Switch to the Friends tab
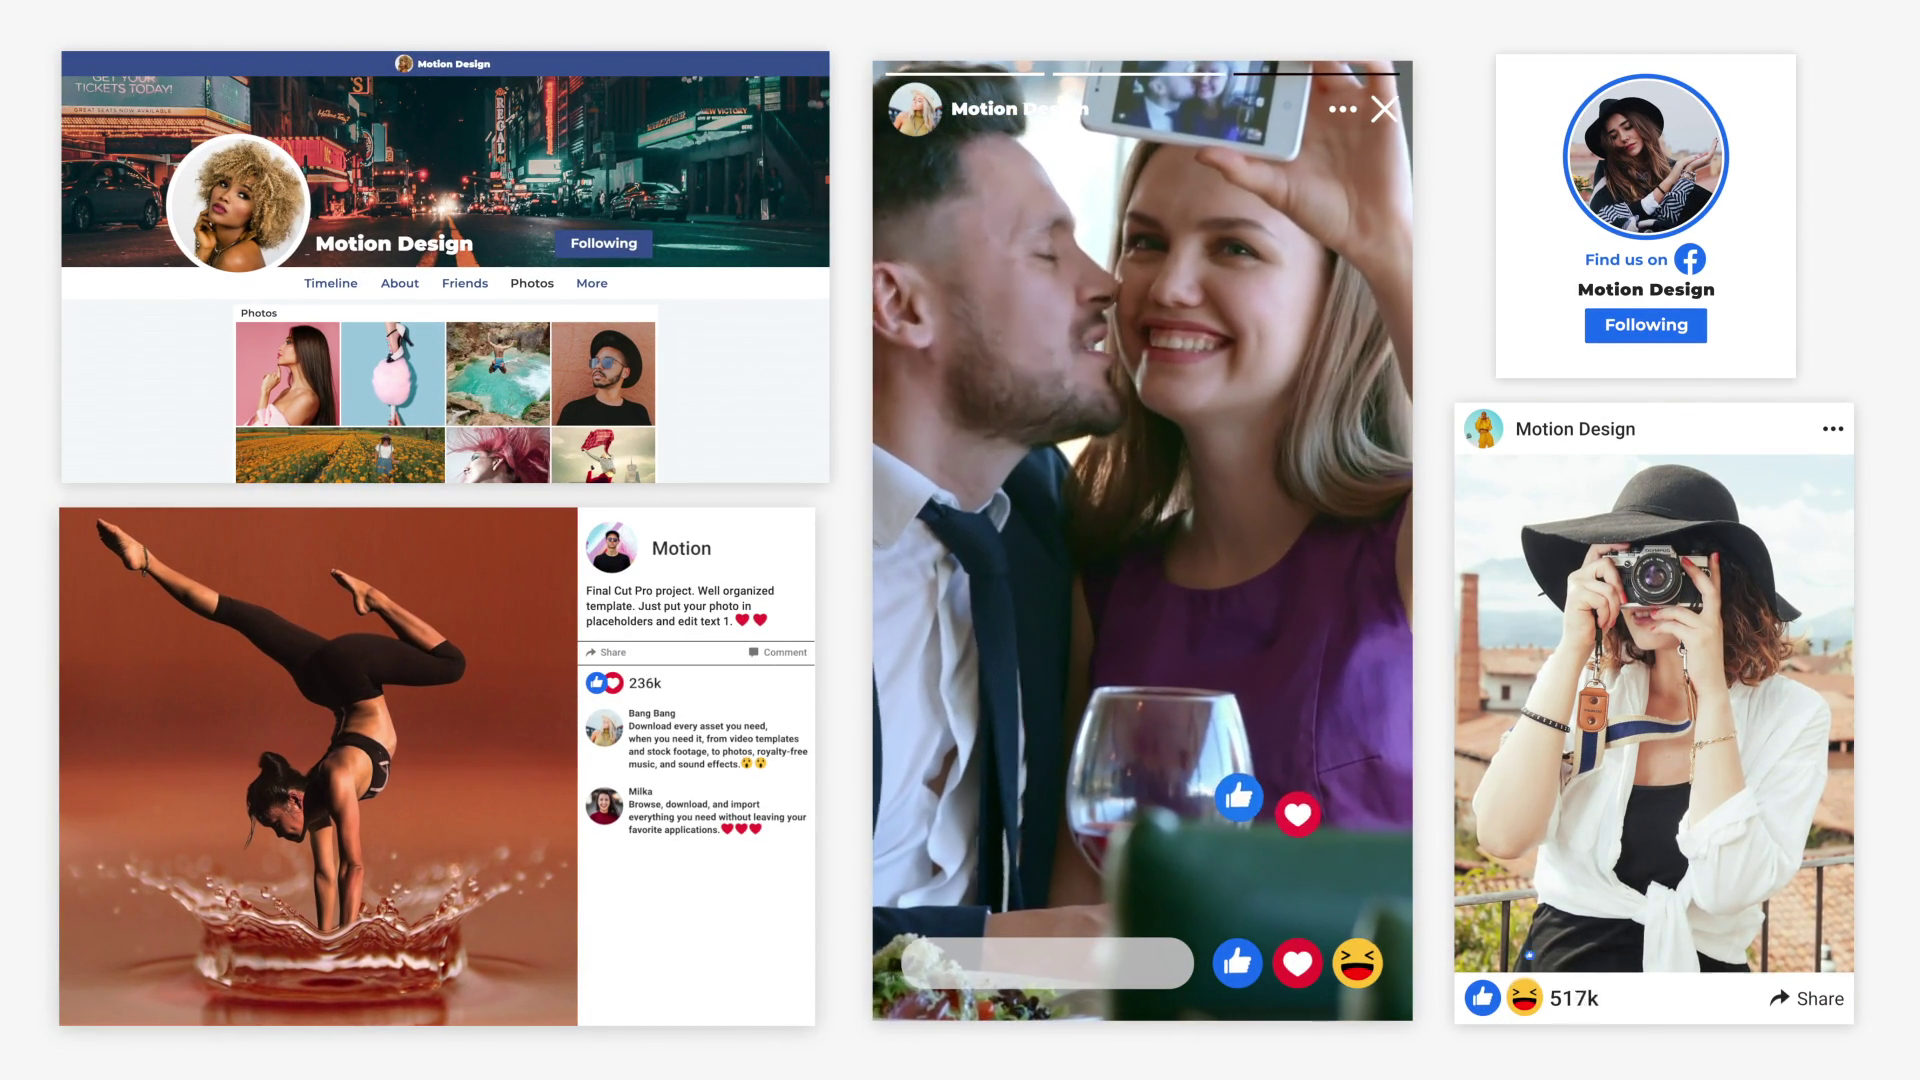Viewport: 1920px width, 1080px height. point(464,284)
